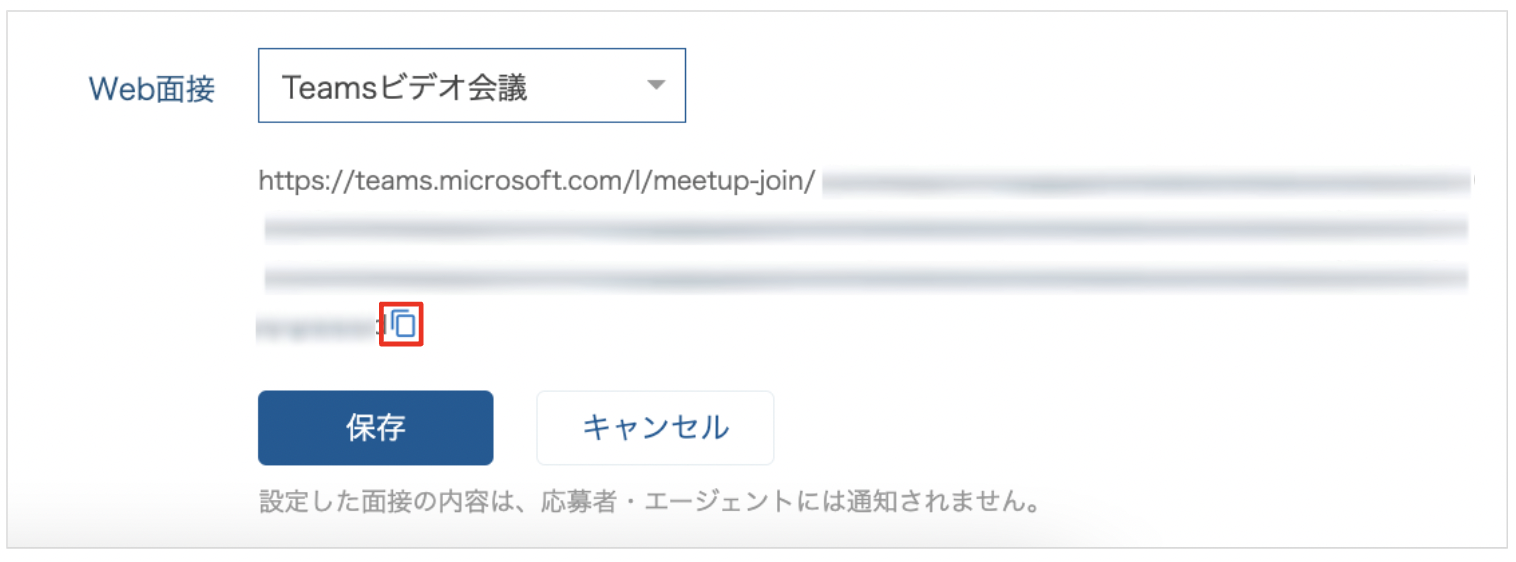Click the 応募者・エージェント words in the note
Viewport: 1516px width, 562px height.
[686, 501]
